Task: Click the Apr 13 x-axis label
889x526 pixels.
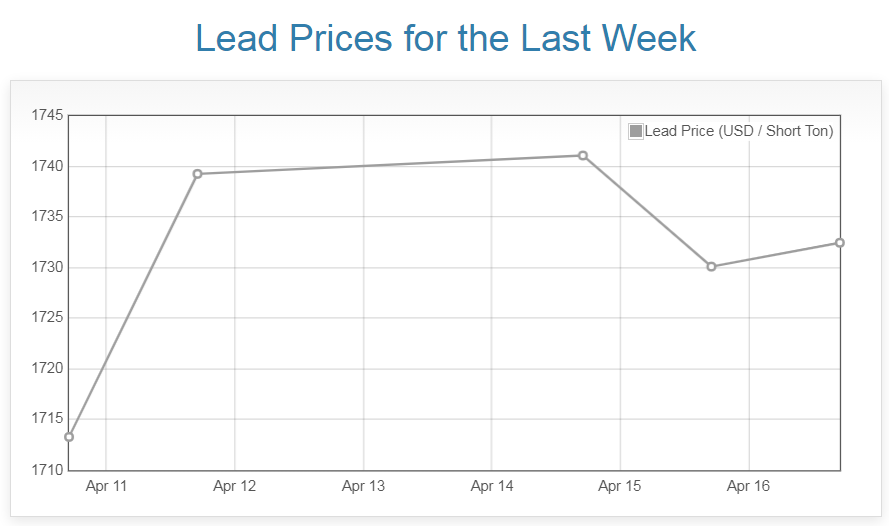Action: (363, 487)
